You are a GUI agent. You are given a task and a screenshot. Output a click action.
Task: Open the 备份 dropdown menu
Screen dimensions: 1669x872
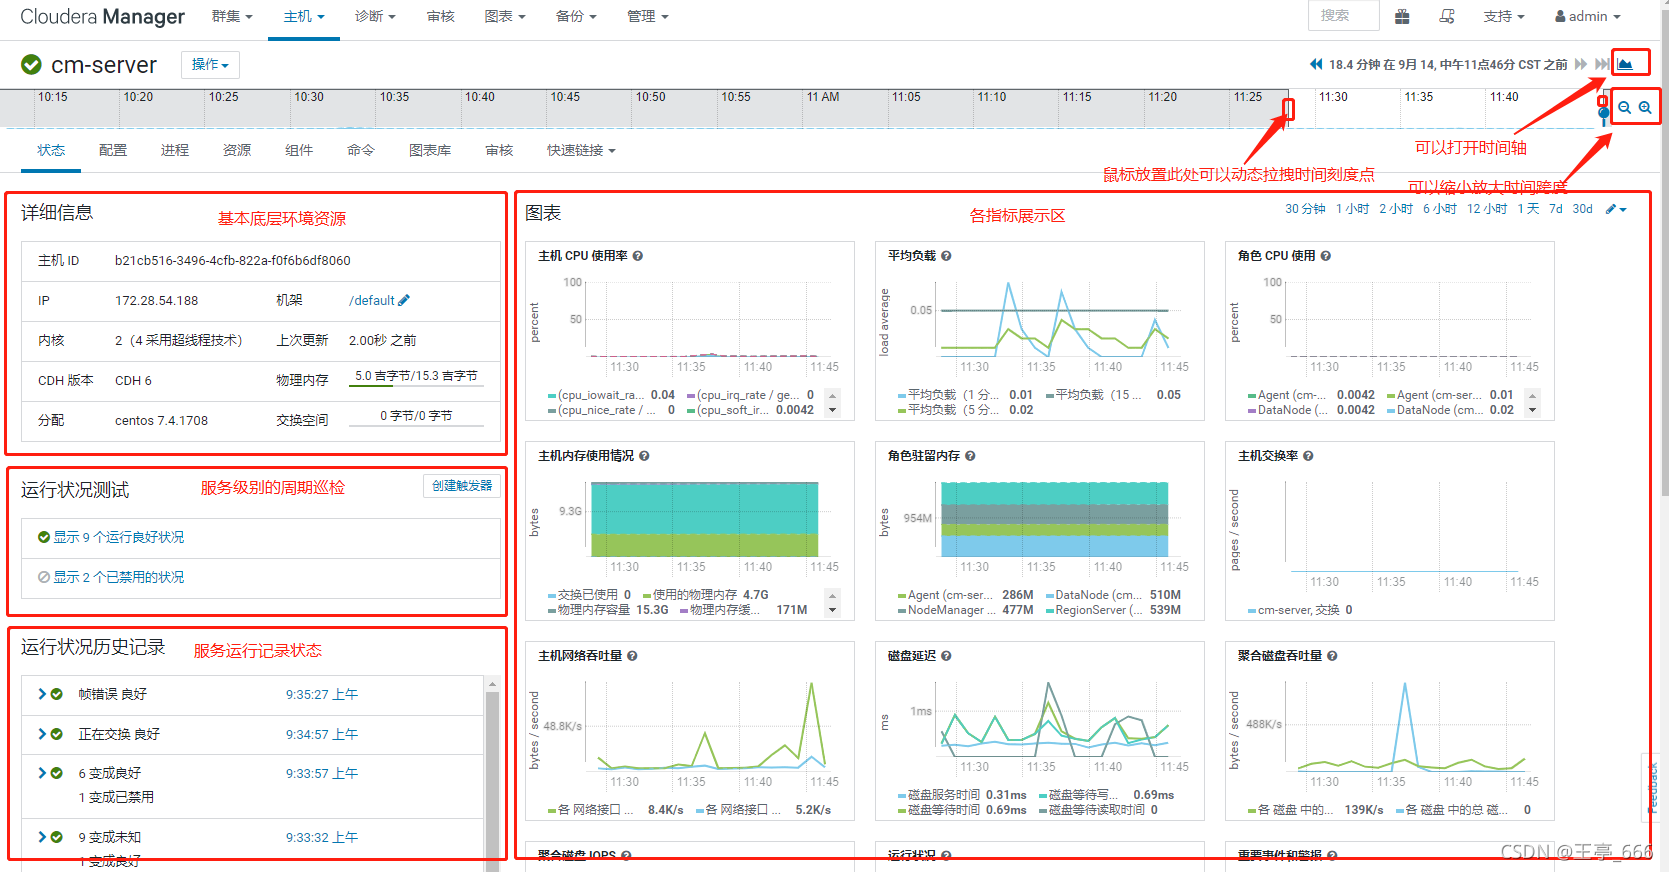576,16
